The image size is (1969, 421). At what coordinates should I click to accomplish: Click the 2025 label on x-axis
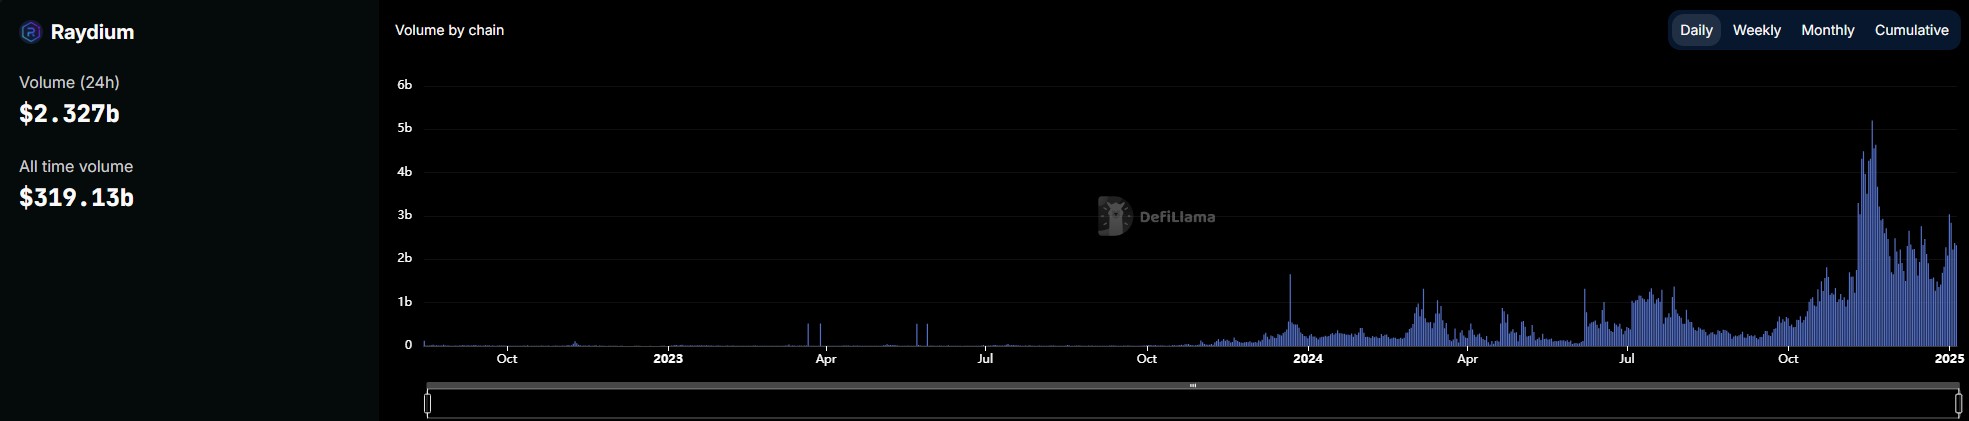(1949, 358)
